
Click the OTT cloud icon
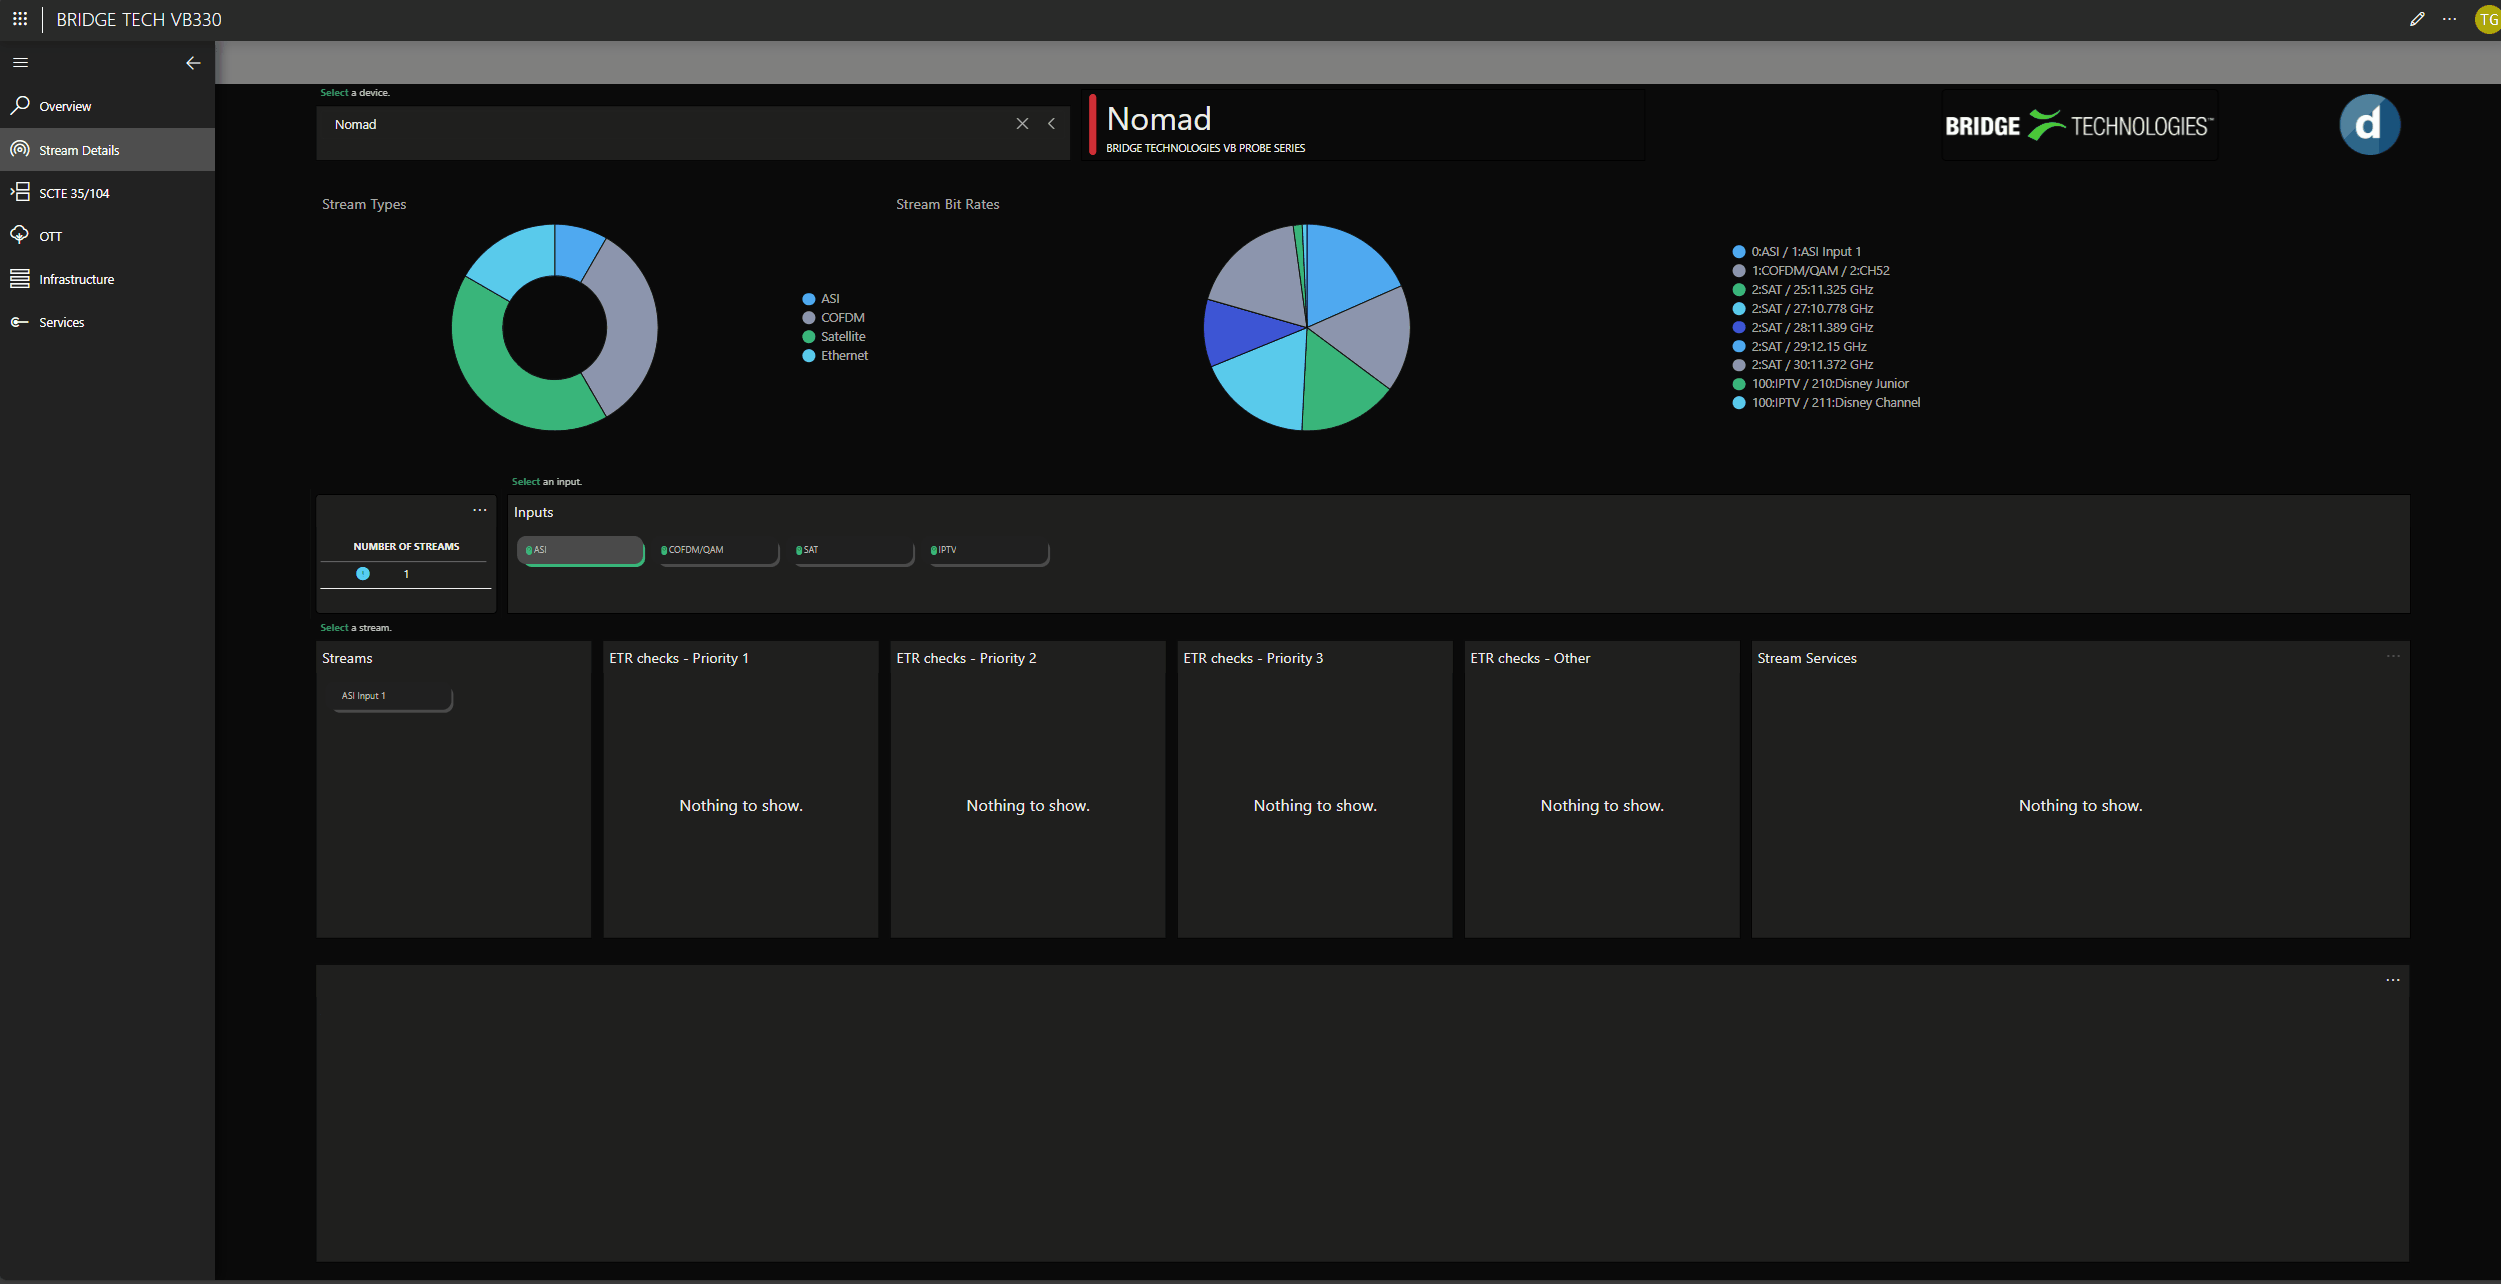coord(19,235)
